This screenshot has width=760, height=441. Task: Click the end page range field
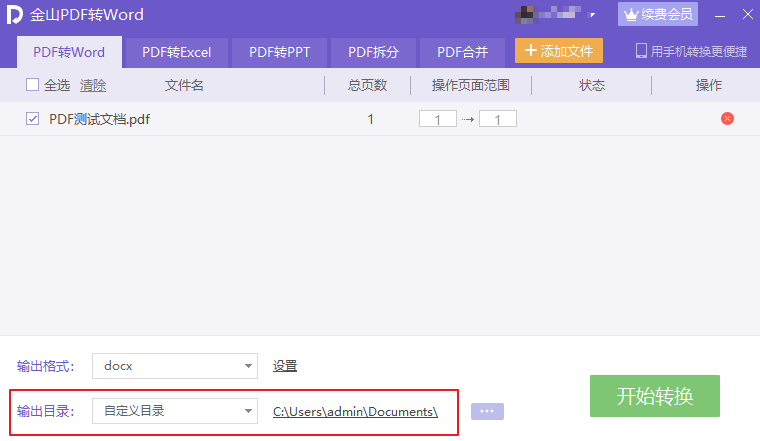click(498, 119)
